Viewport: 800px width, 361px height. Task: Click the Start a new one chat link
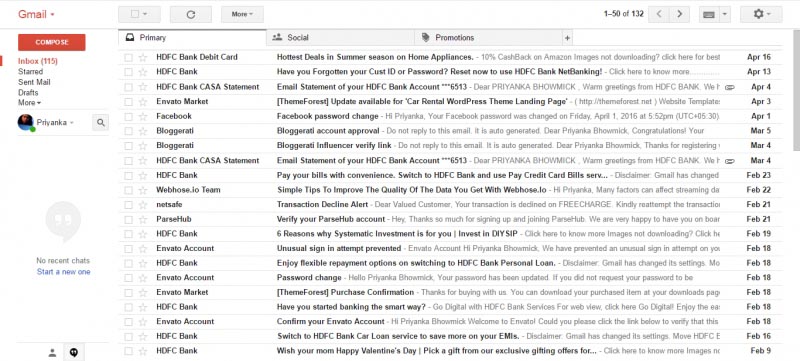(63, 272)
